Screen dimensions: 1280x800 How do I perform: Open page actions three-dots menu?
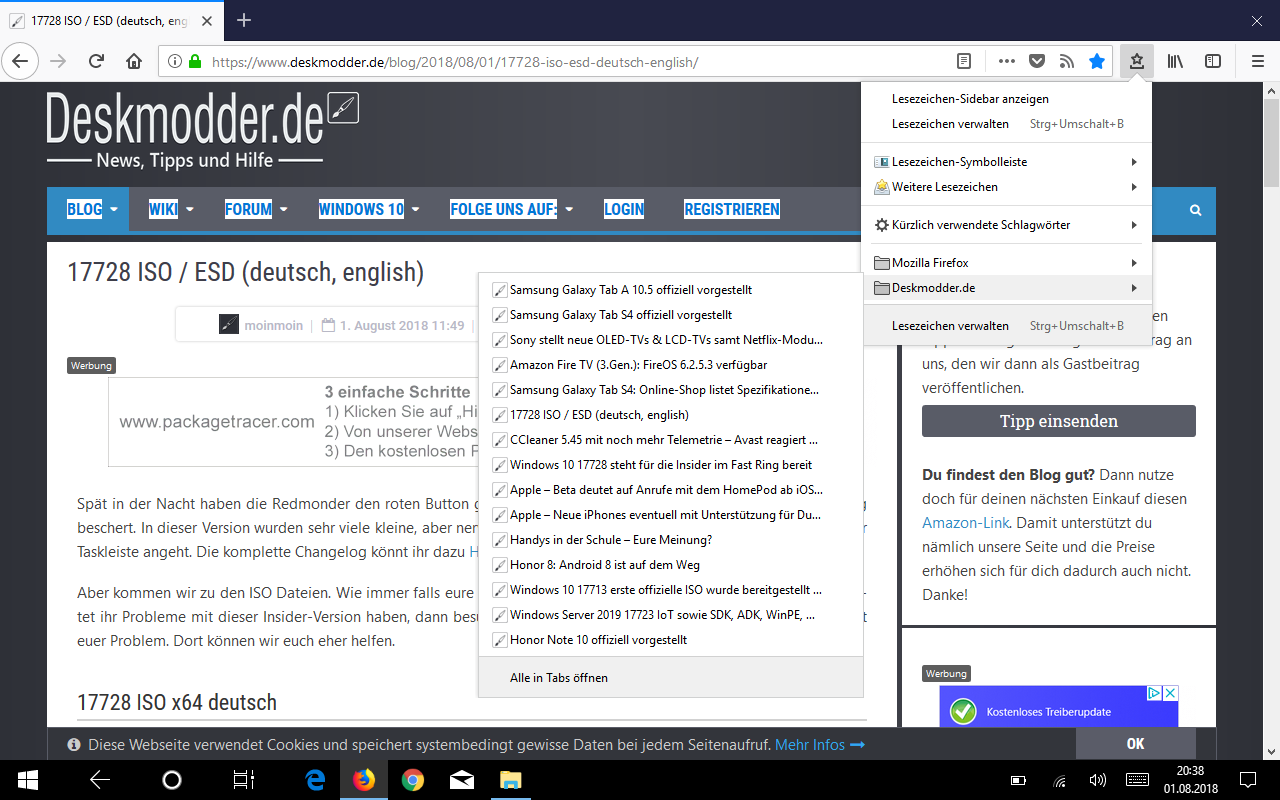coord(1007,61)
